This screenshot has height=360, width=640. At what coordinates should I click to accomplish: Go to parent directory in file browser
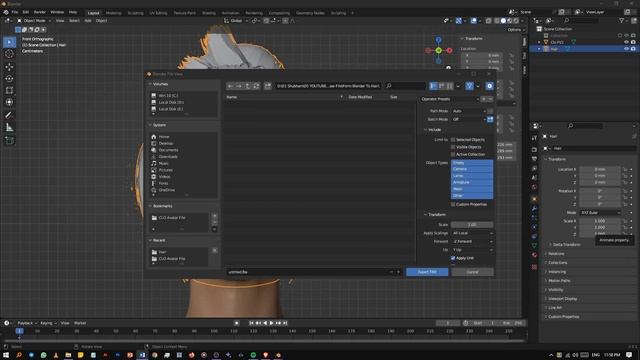248,86
